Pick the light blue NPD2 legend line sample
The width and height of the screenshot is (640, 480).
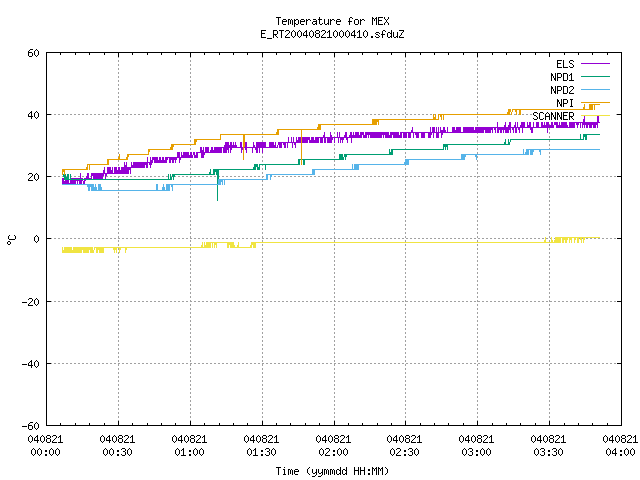(x=595, y=90)
